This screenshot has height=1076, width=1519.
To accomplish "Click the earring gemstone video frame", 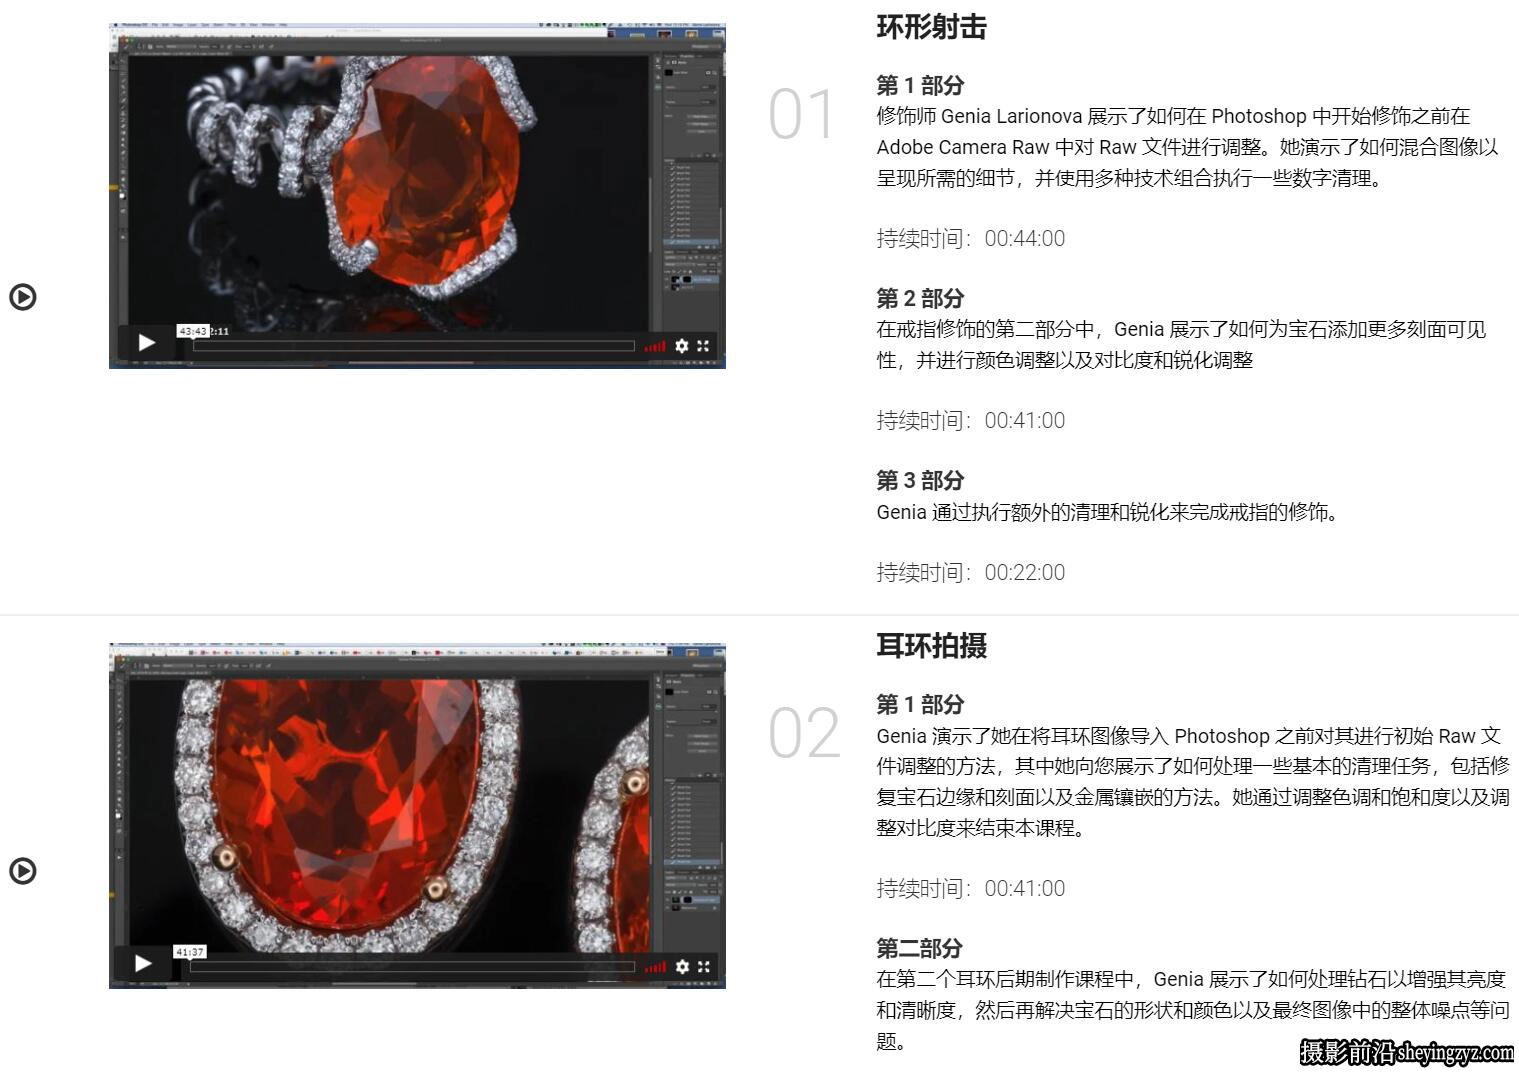I will (x=417, y=816).
